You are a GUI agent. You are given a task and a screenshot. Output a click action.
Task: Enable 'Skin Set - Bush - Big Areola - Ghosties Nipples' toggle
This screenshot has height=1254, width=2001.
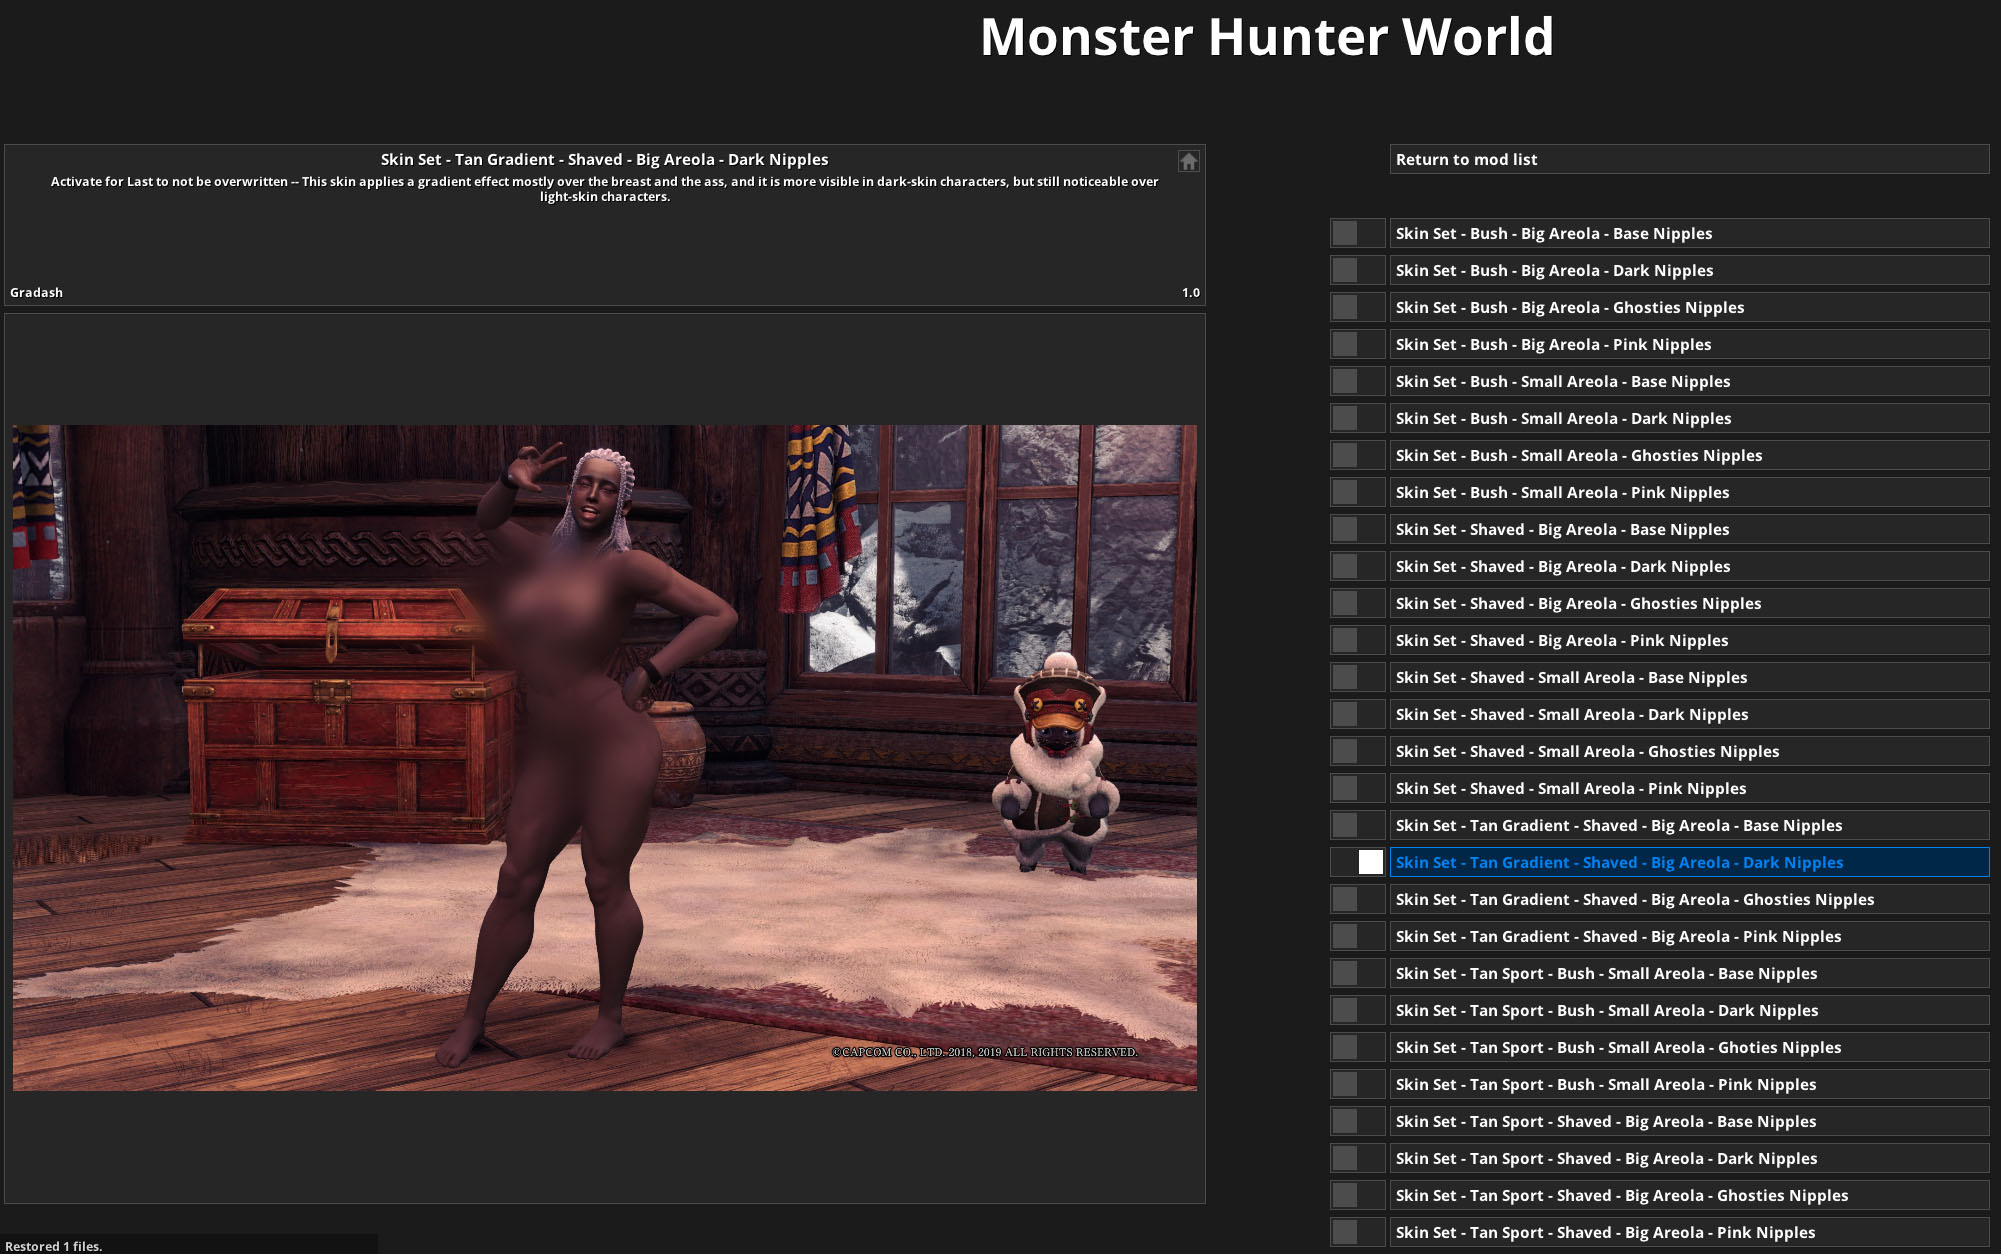click(1357, 307)
